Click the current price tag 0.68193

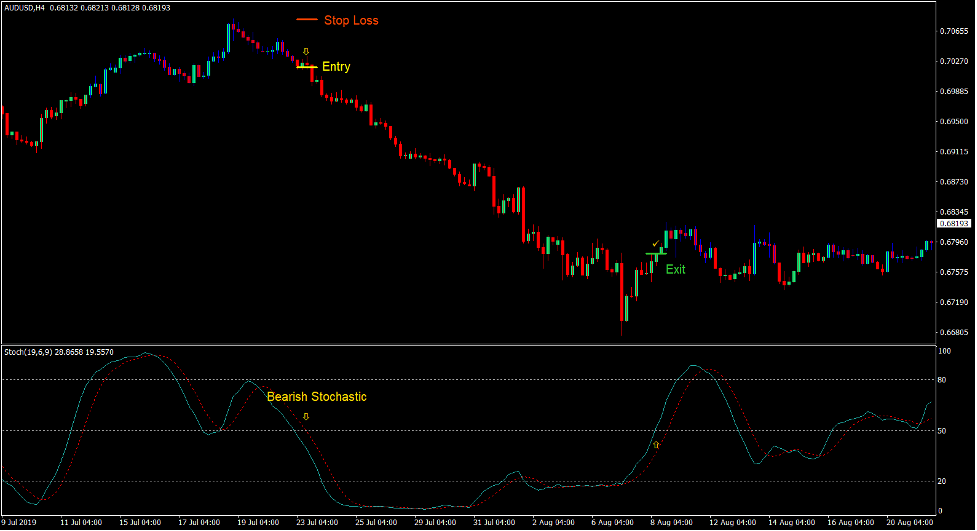tap(955, 224)
